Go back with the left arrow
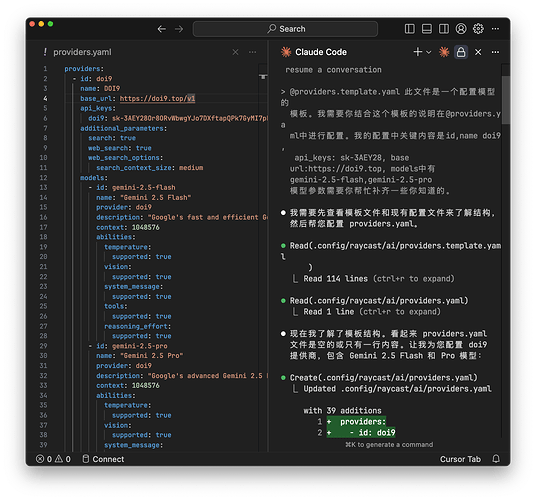The image size is (536, 500). (x=162, y=29)
